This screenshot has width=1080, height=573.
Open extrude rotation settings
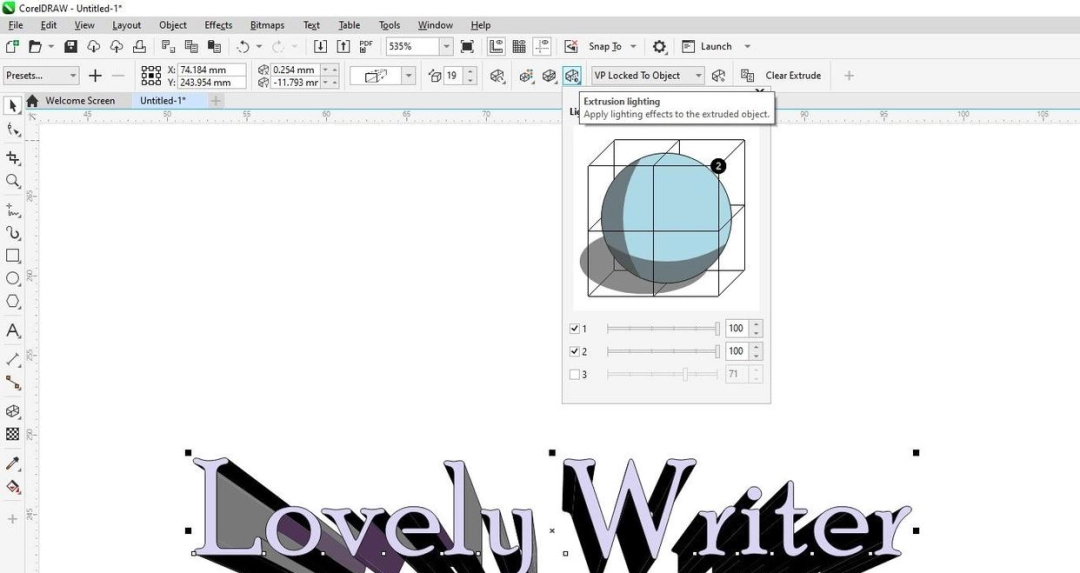(497, 75)
